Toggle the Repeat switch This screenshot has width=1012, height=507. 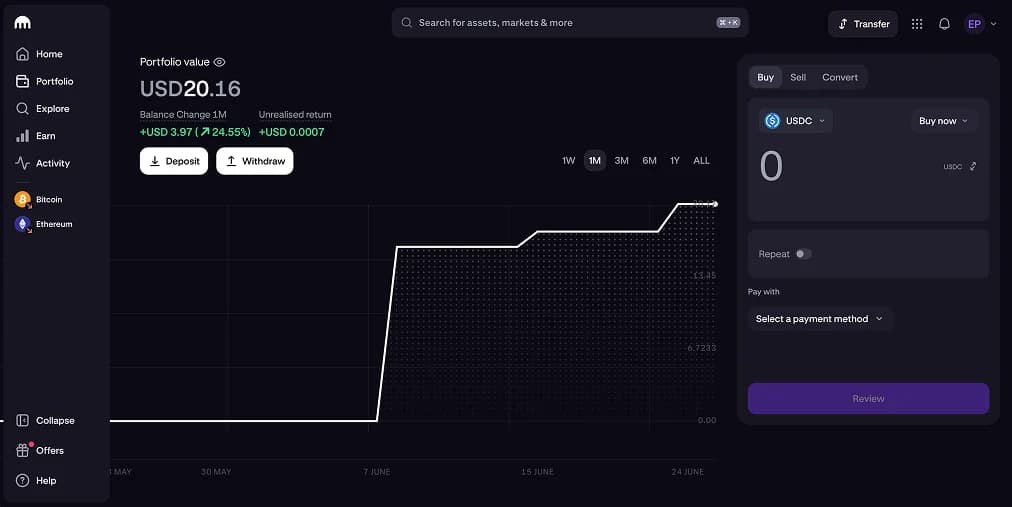803,254
